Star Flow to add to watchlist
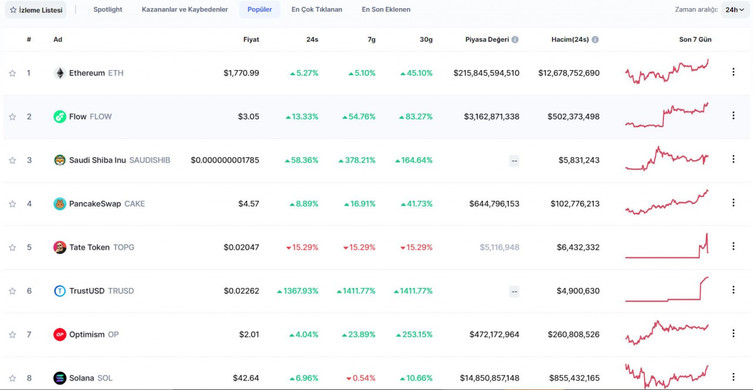The image size is (753, 390). [12, 117]
